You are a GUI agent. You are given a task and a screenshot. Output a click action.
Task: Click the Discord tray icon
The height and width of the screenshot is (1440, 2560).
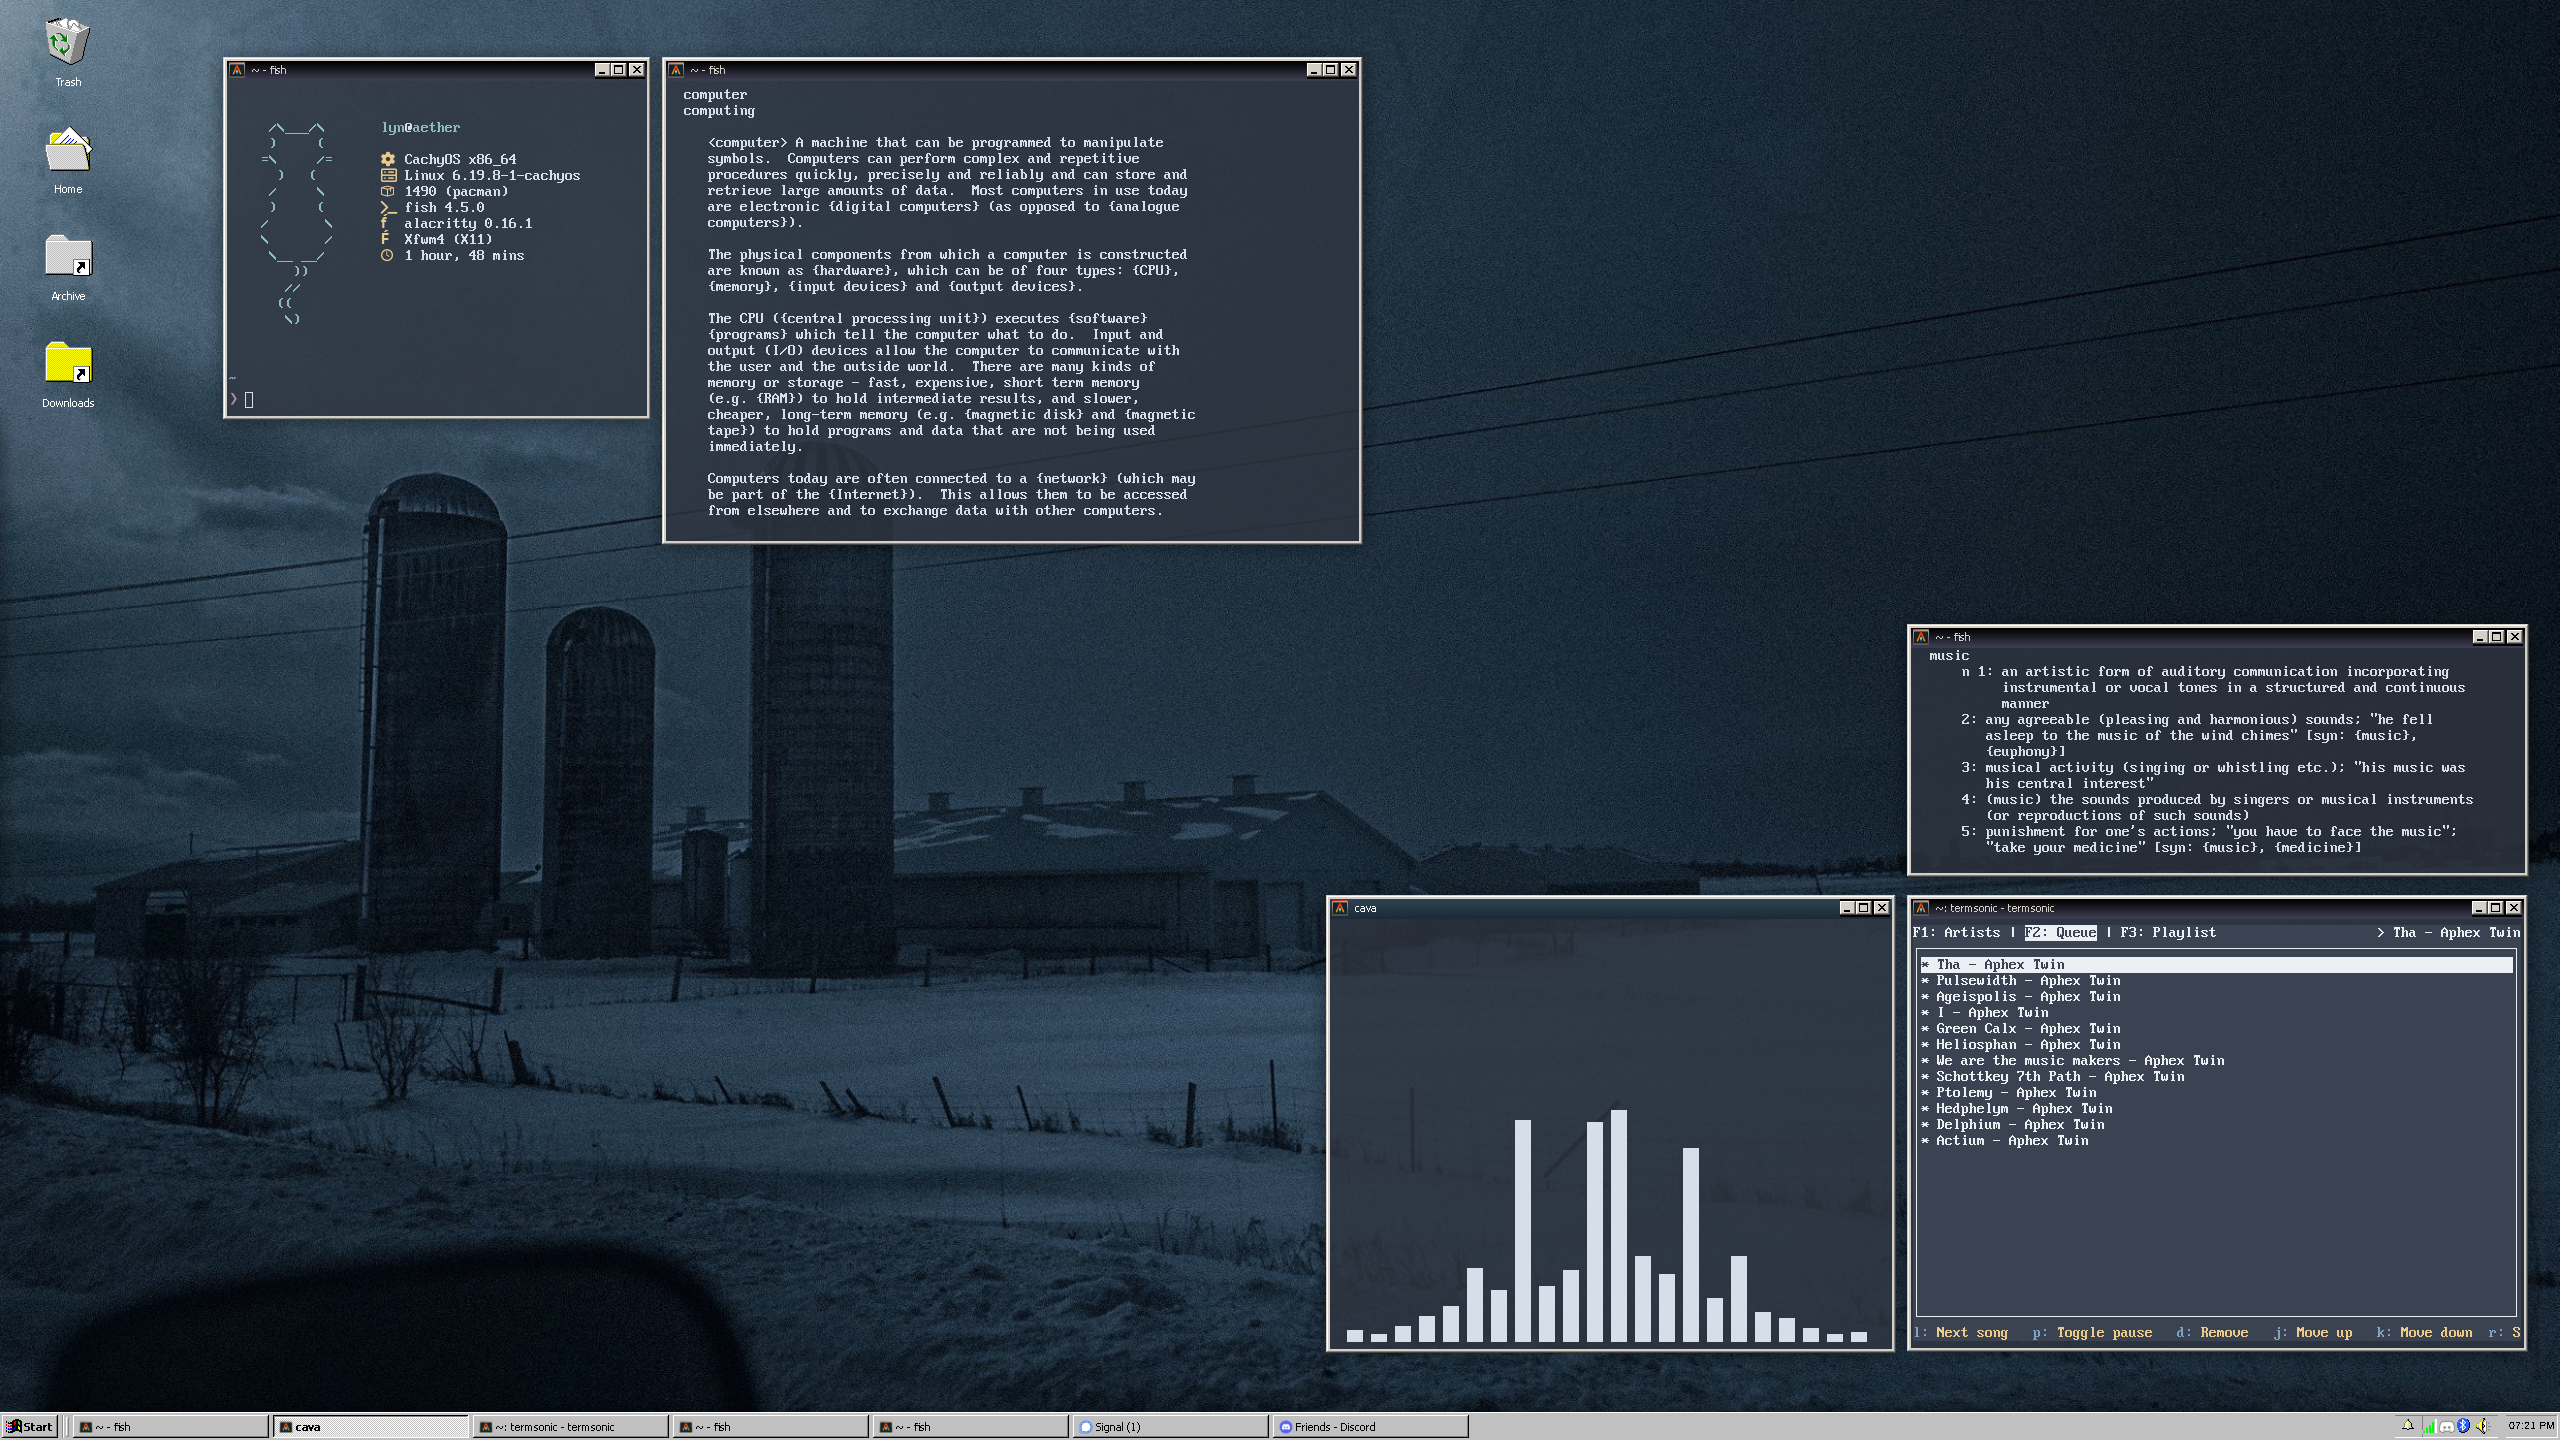pyautogui.click(x=2447, y=1427)
